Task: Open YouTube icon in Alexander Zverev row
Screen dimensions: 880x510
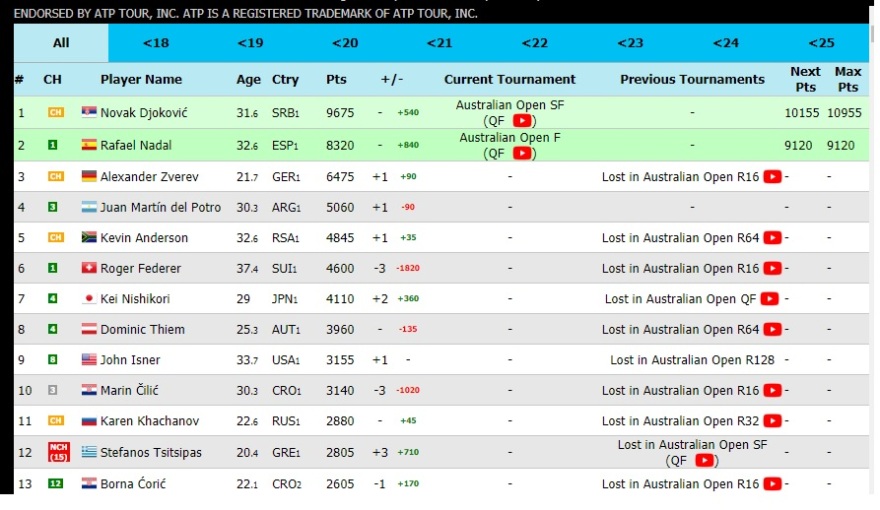Action: click(x=772, y=177)
